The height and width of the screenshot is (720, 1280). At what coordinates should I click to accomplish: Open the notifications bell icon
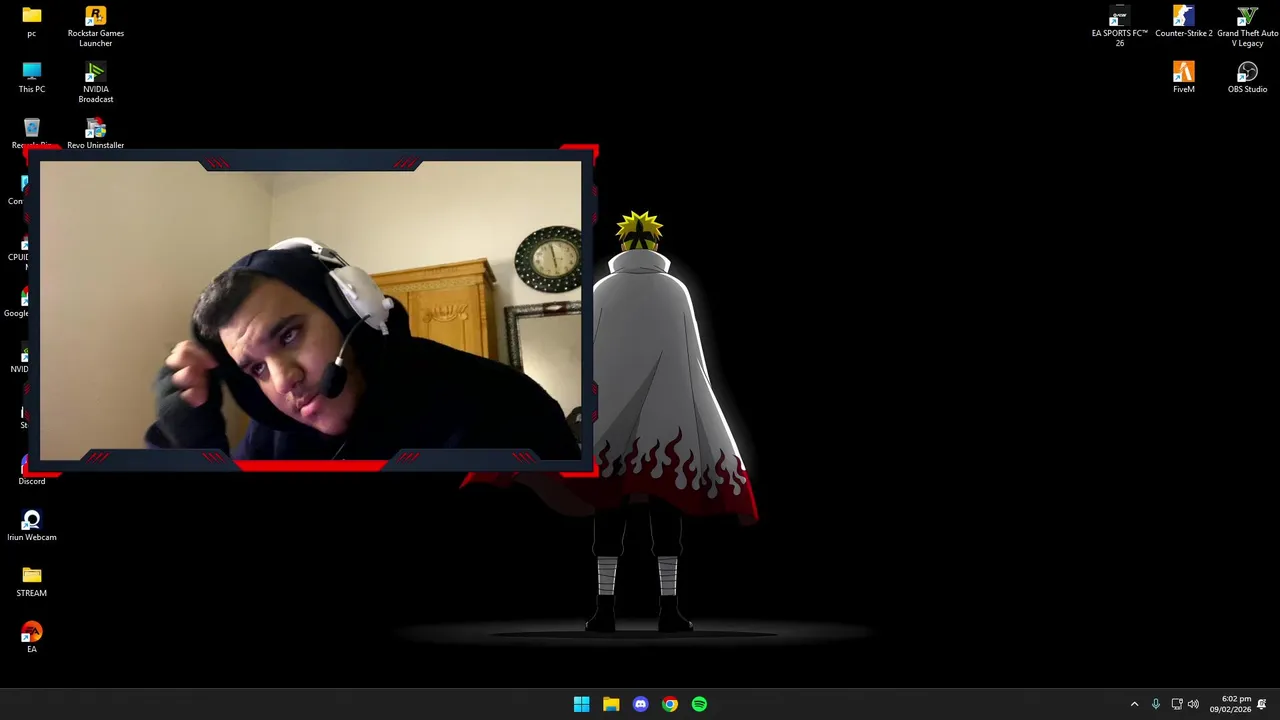pyautogui.click(x=1262, y=704)
